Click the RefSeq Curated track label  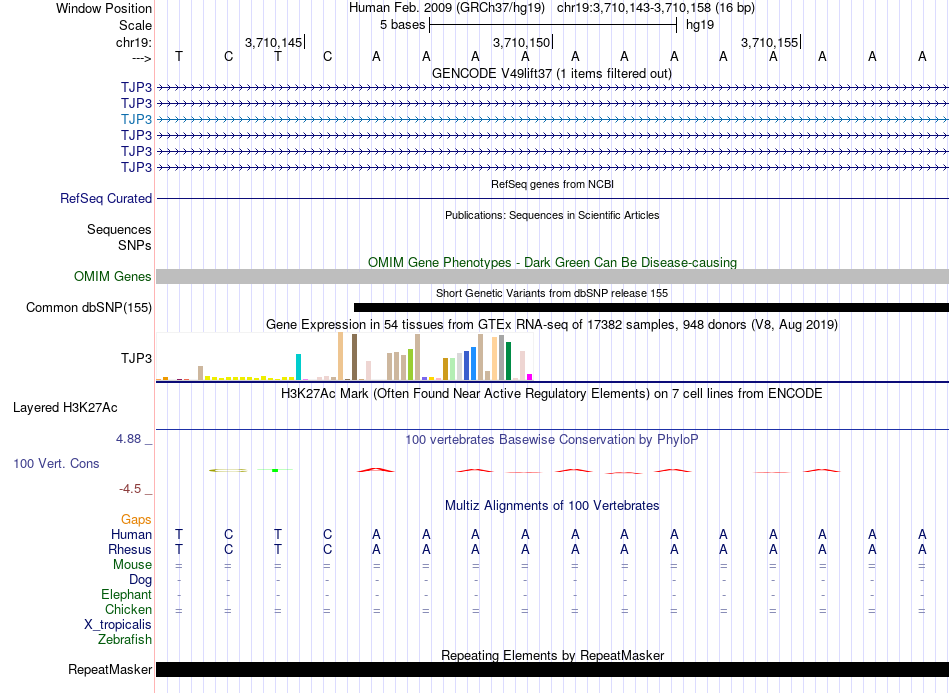[106, 198]
